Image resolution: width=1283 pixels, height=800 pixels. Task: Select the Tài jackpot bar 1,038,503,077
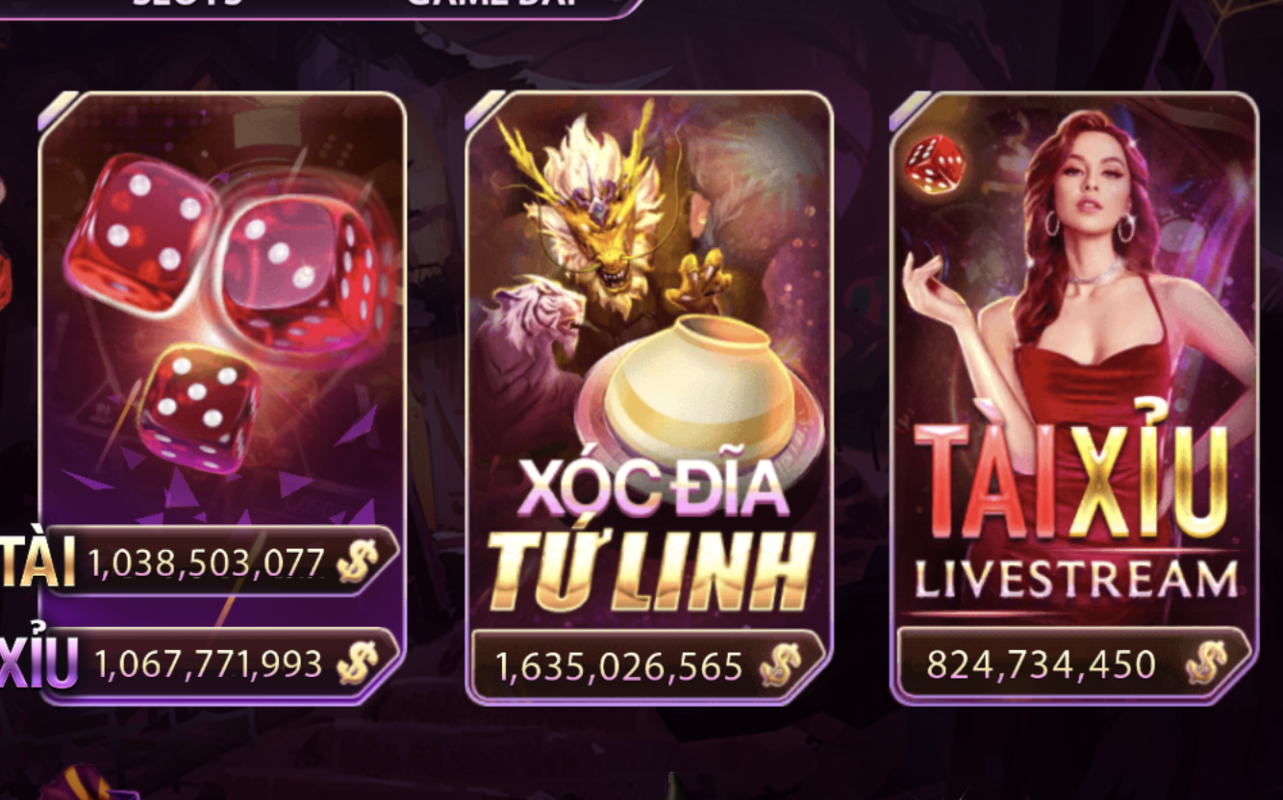point(222,563)
